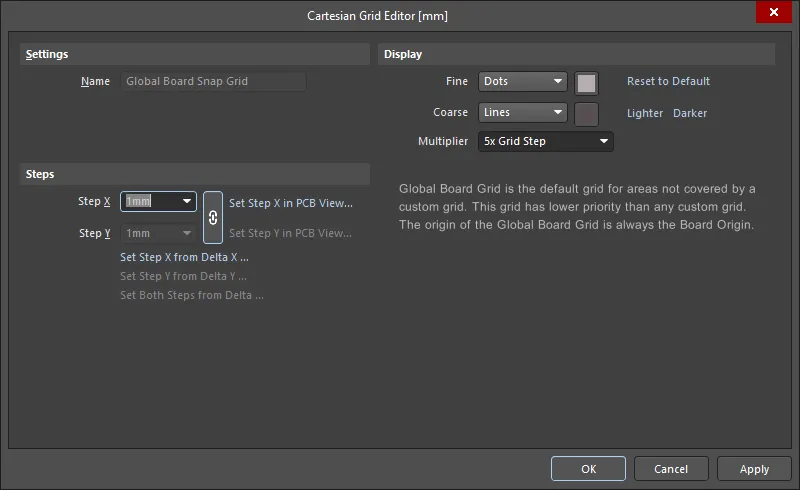Open the Coarse display style dropdown
Image resolution: width=800 pixels, height=490 pixels.
point(522,112)
